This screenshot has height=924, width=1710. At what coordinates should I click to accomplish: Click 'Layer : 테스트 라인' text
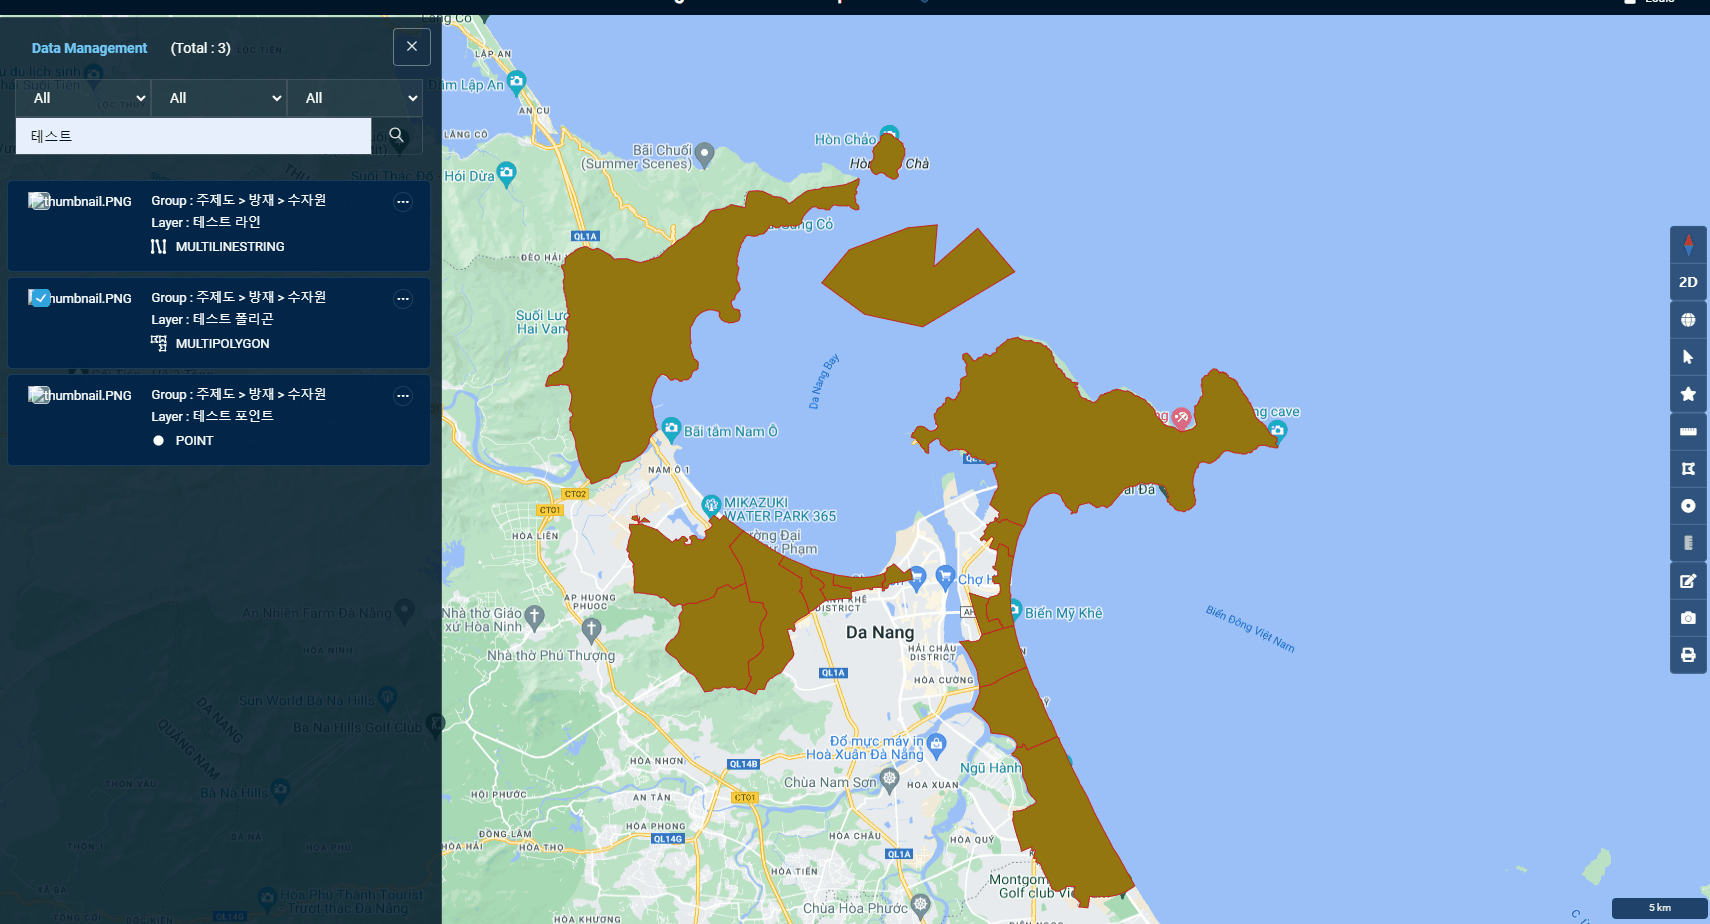click(206, 222)
